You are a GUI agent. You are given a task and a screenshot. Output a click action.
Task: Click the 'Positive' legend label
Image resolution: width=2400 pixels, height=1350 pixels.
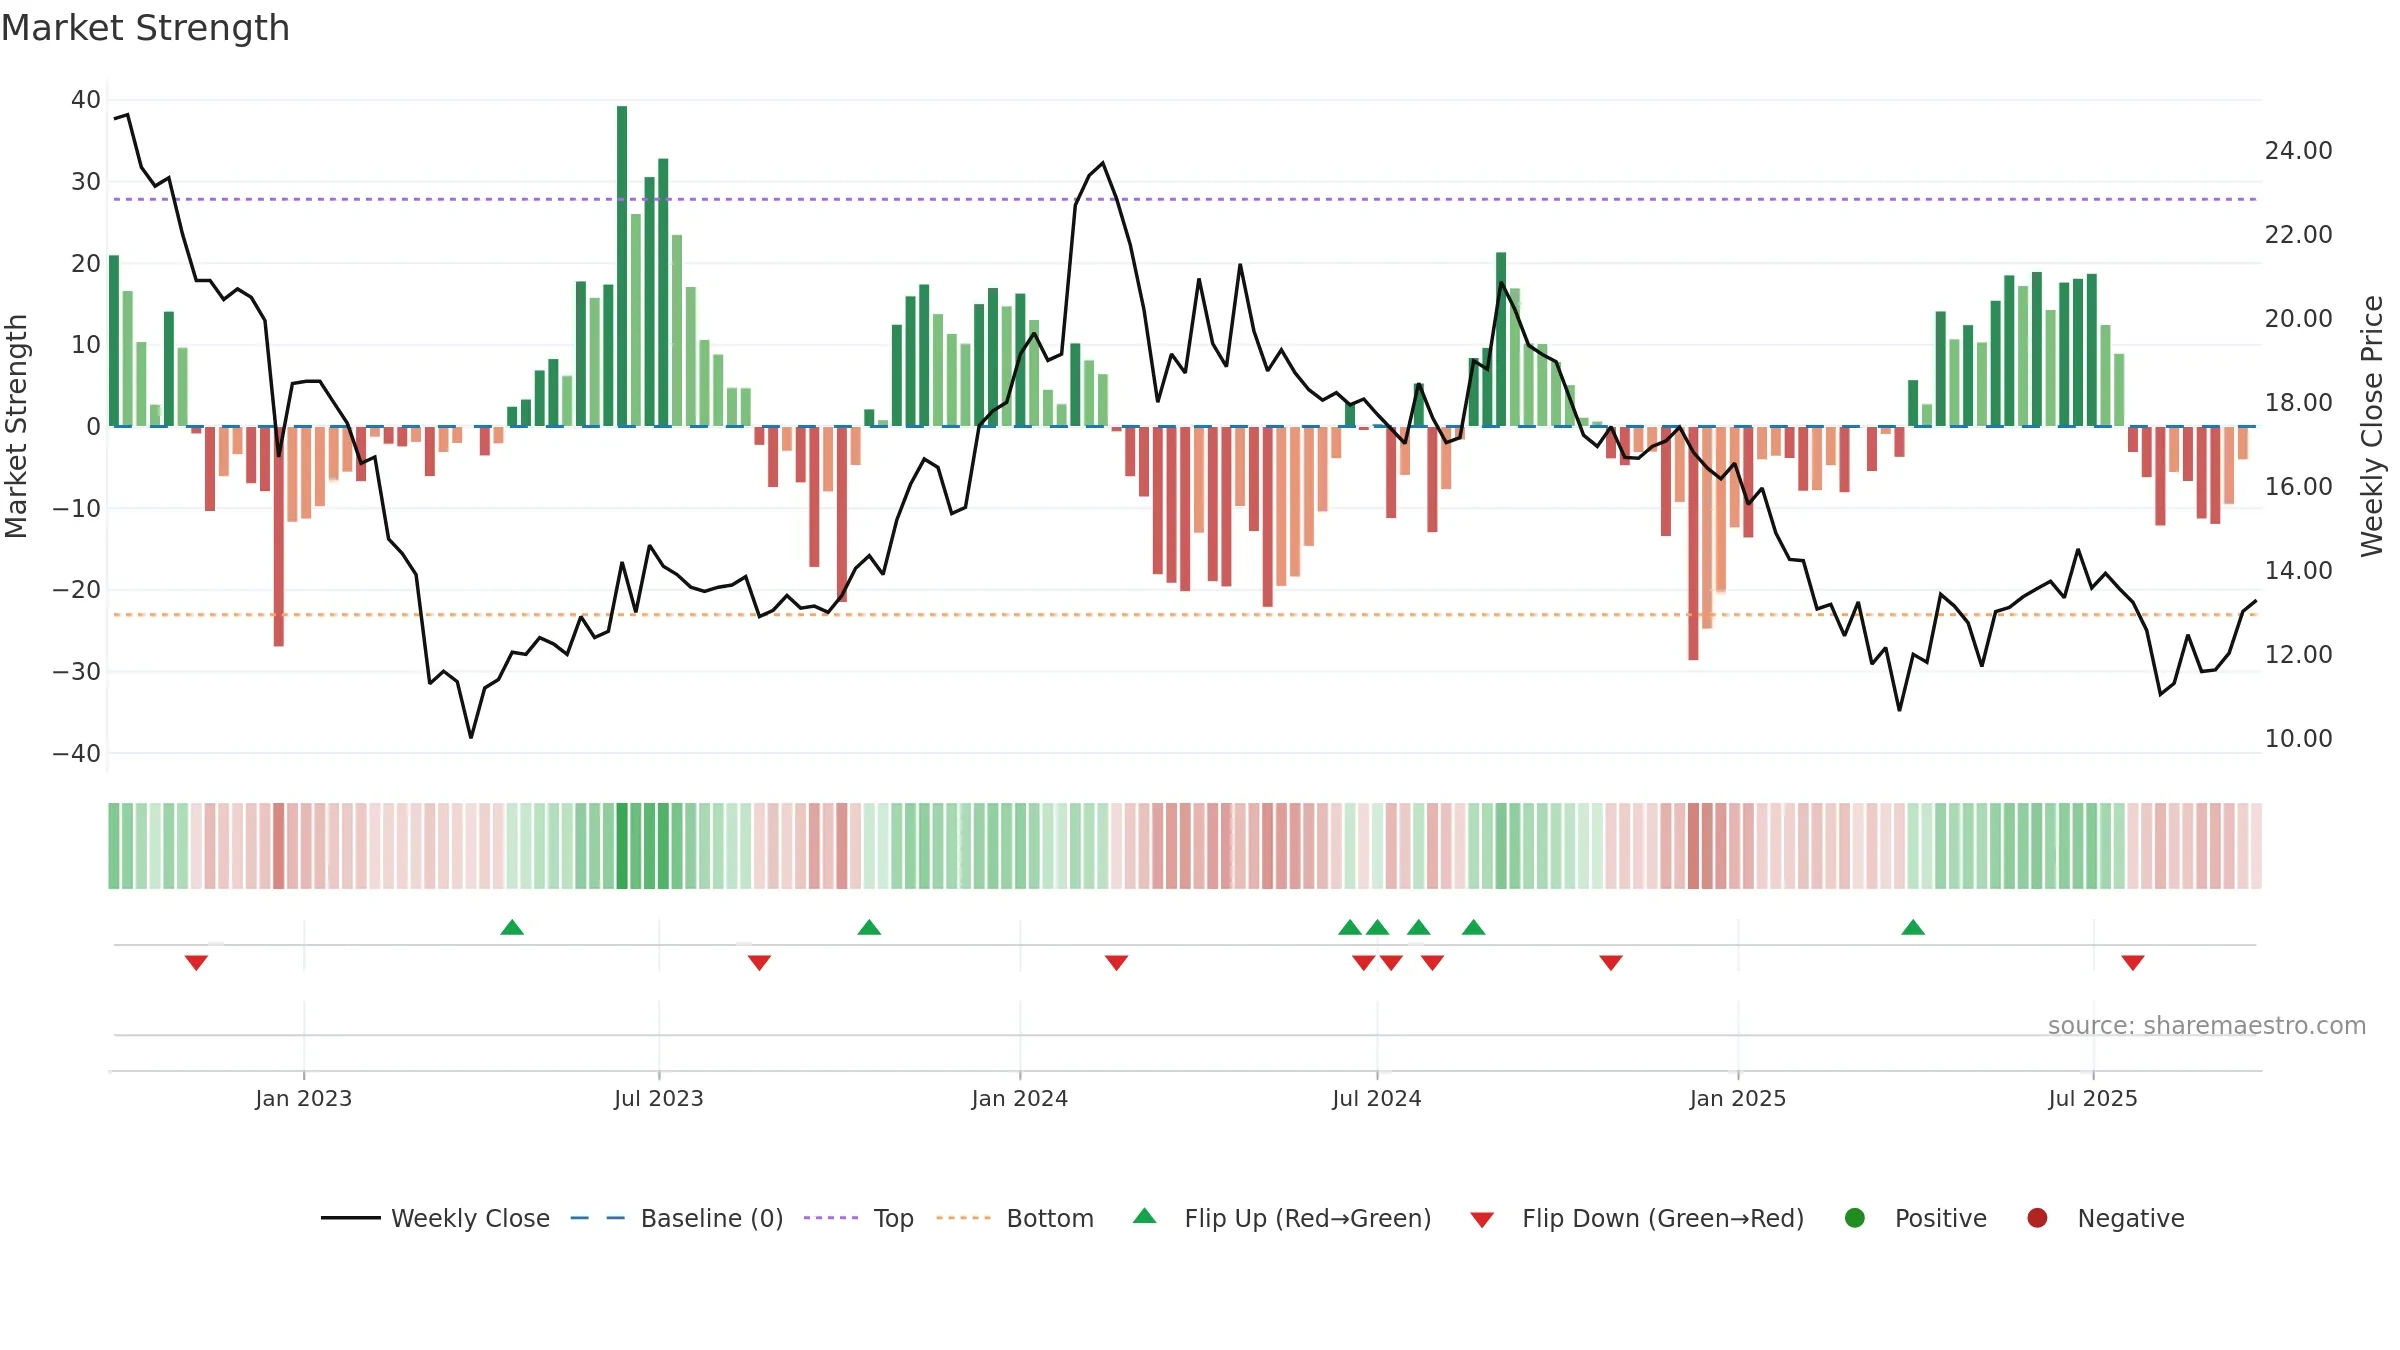(1941, 1218)
